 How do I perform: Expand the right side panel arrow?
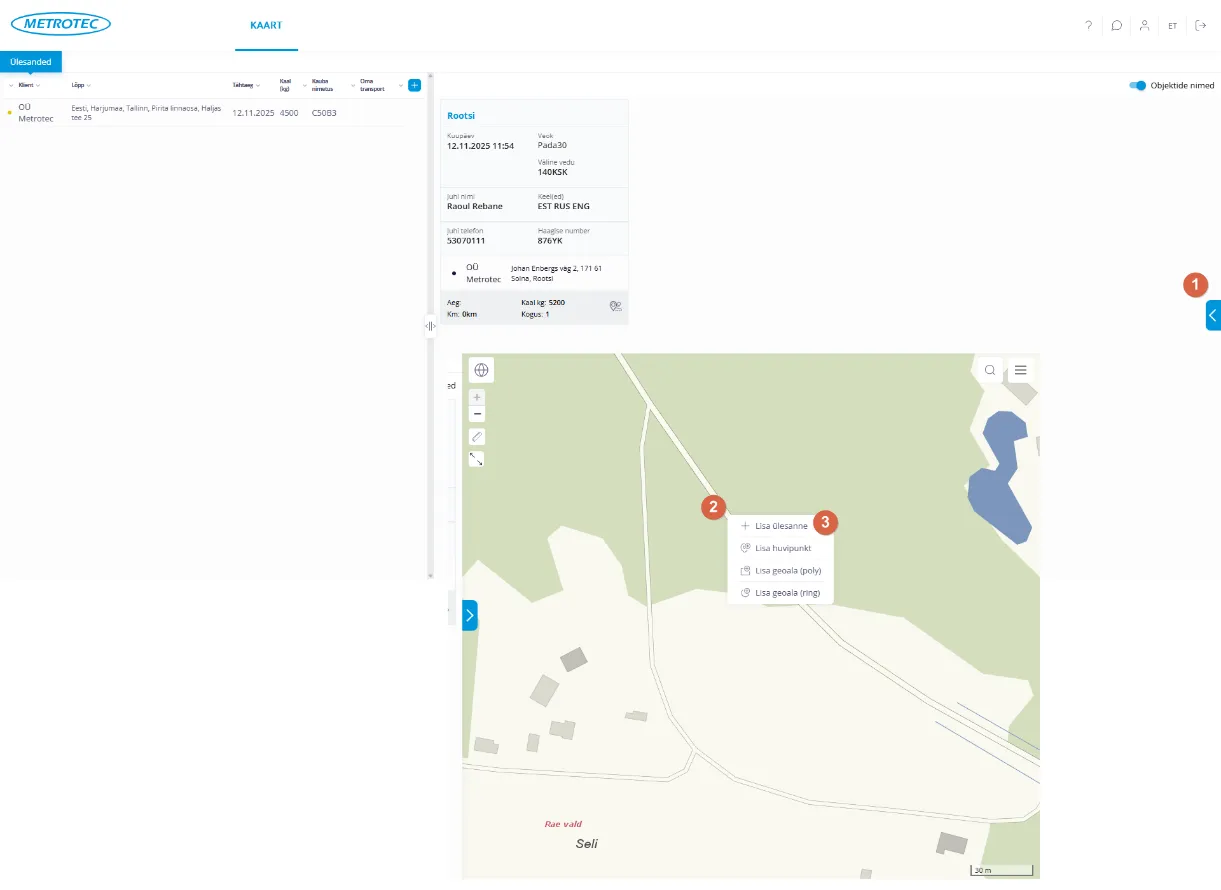click(x=1213, y=315)
